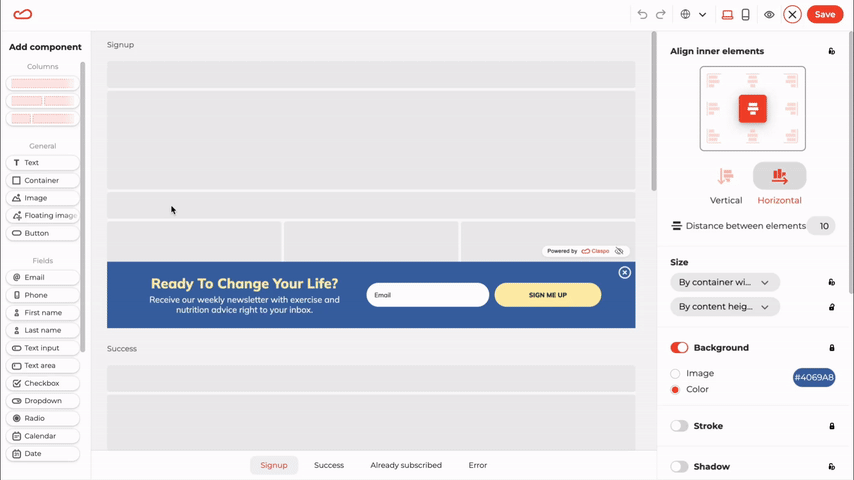Click the lock icon beside Stroke
Viewport: 854px width, 480px height.
pyautogui.click(x=832, y=426)
